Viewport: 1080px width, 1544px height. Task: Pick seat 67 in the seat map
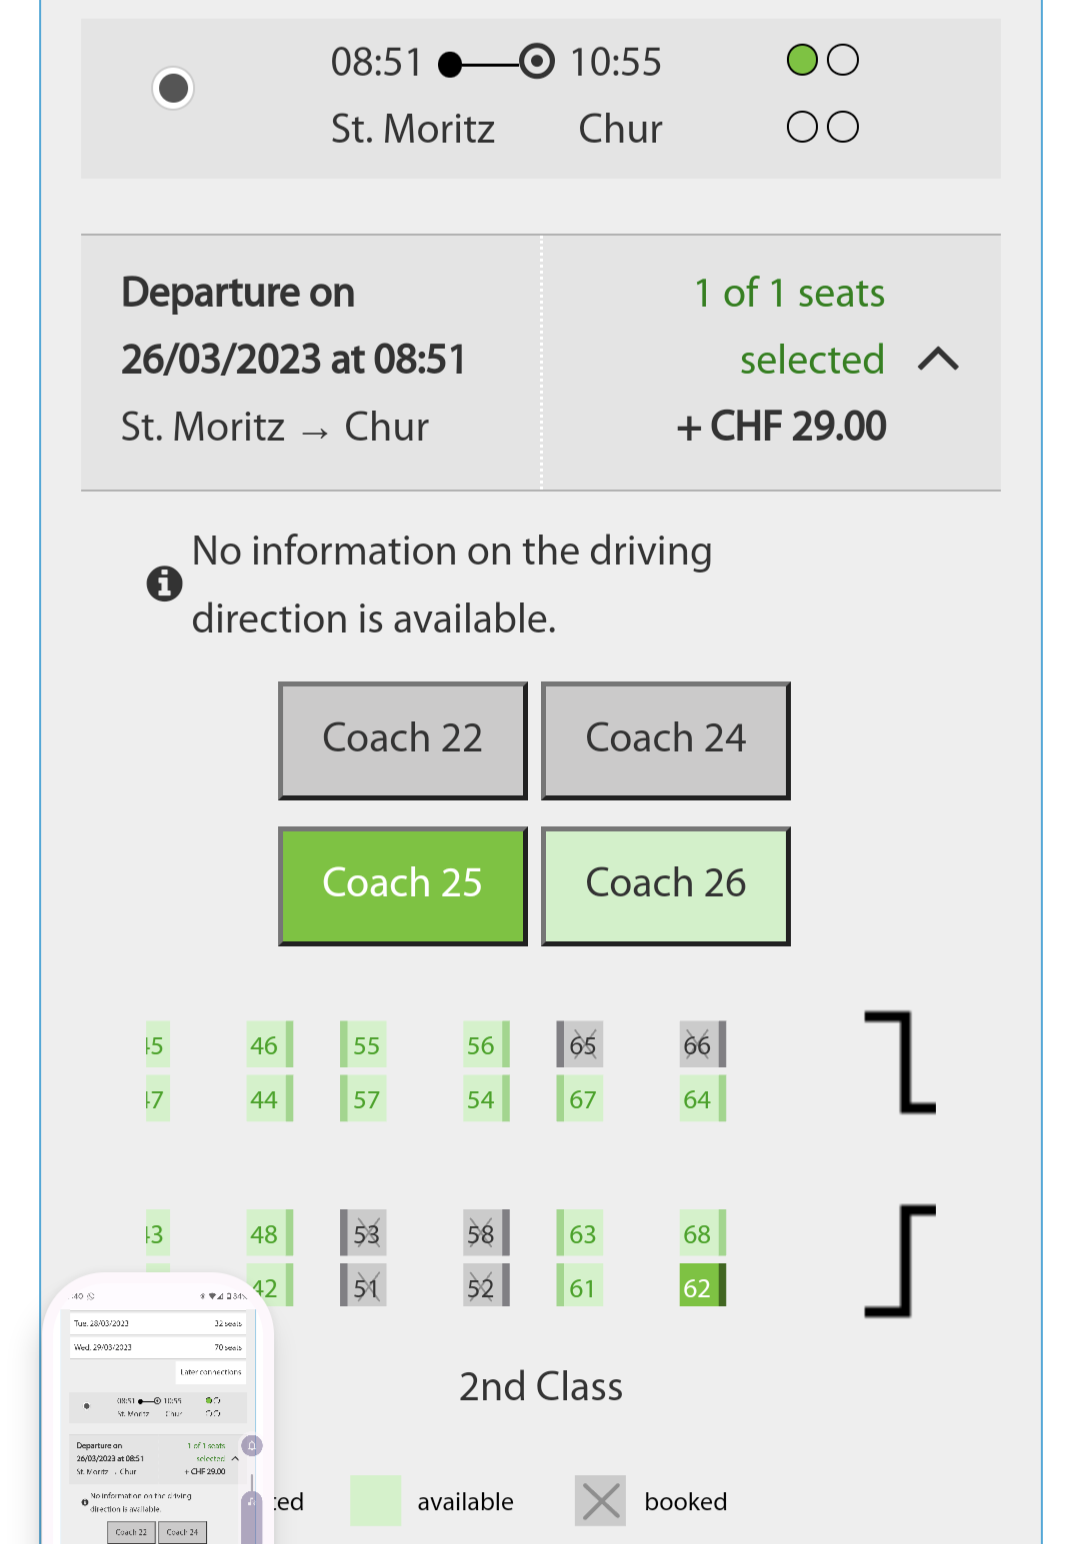point(580,1099)
